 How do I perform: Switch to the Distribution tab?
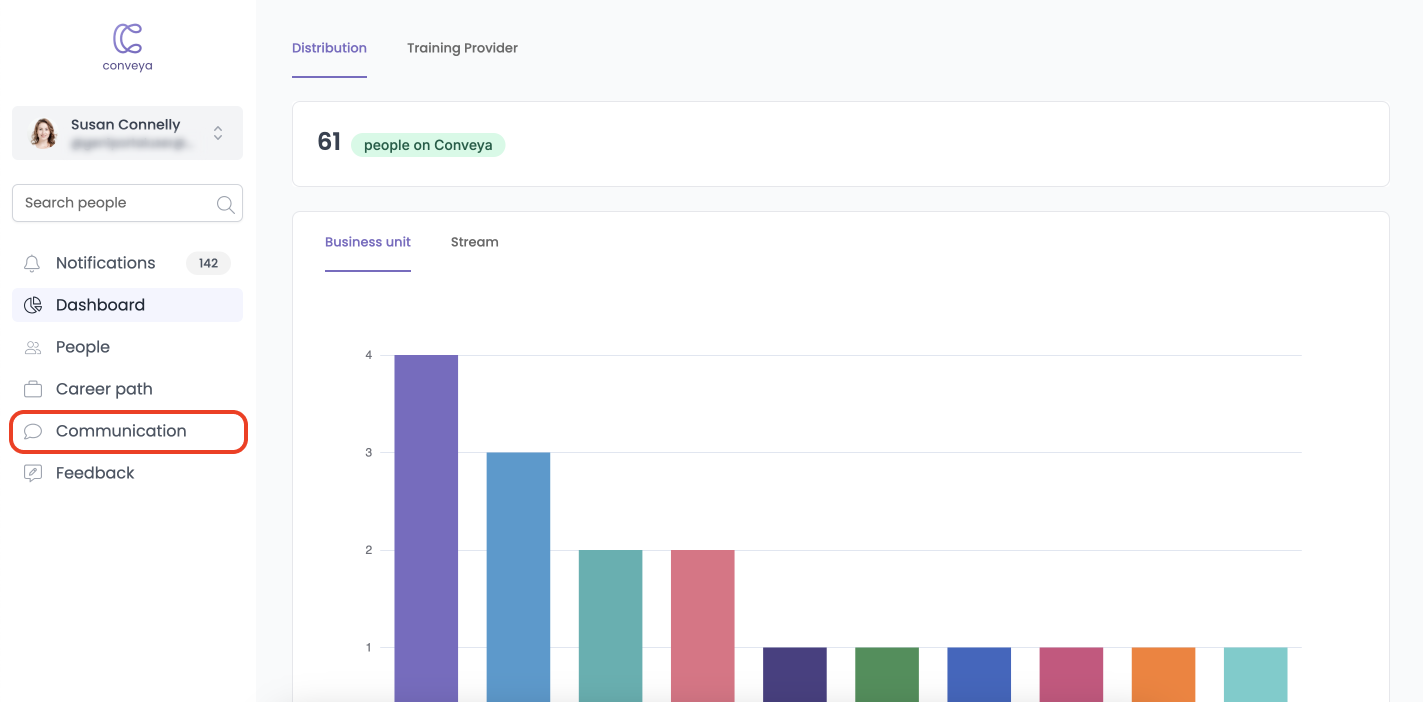(329, 48)
